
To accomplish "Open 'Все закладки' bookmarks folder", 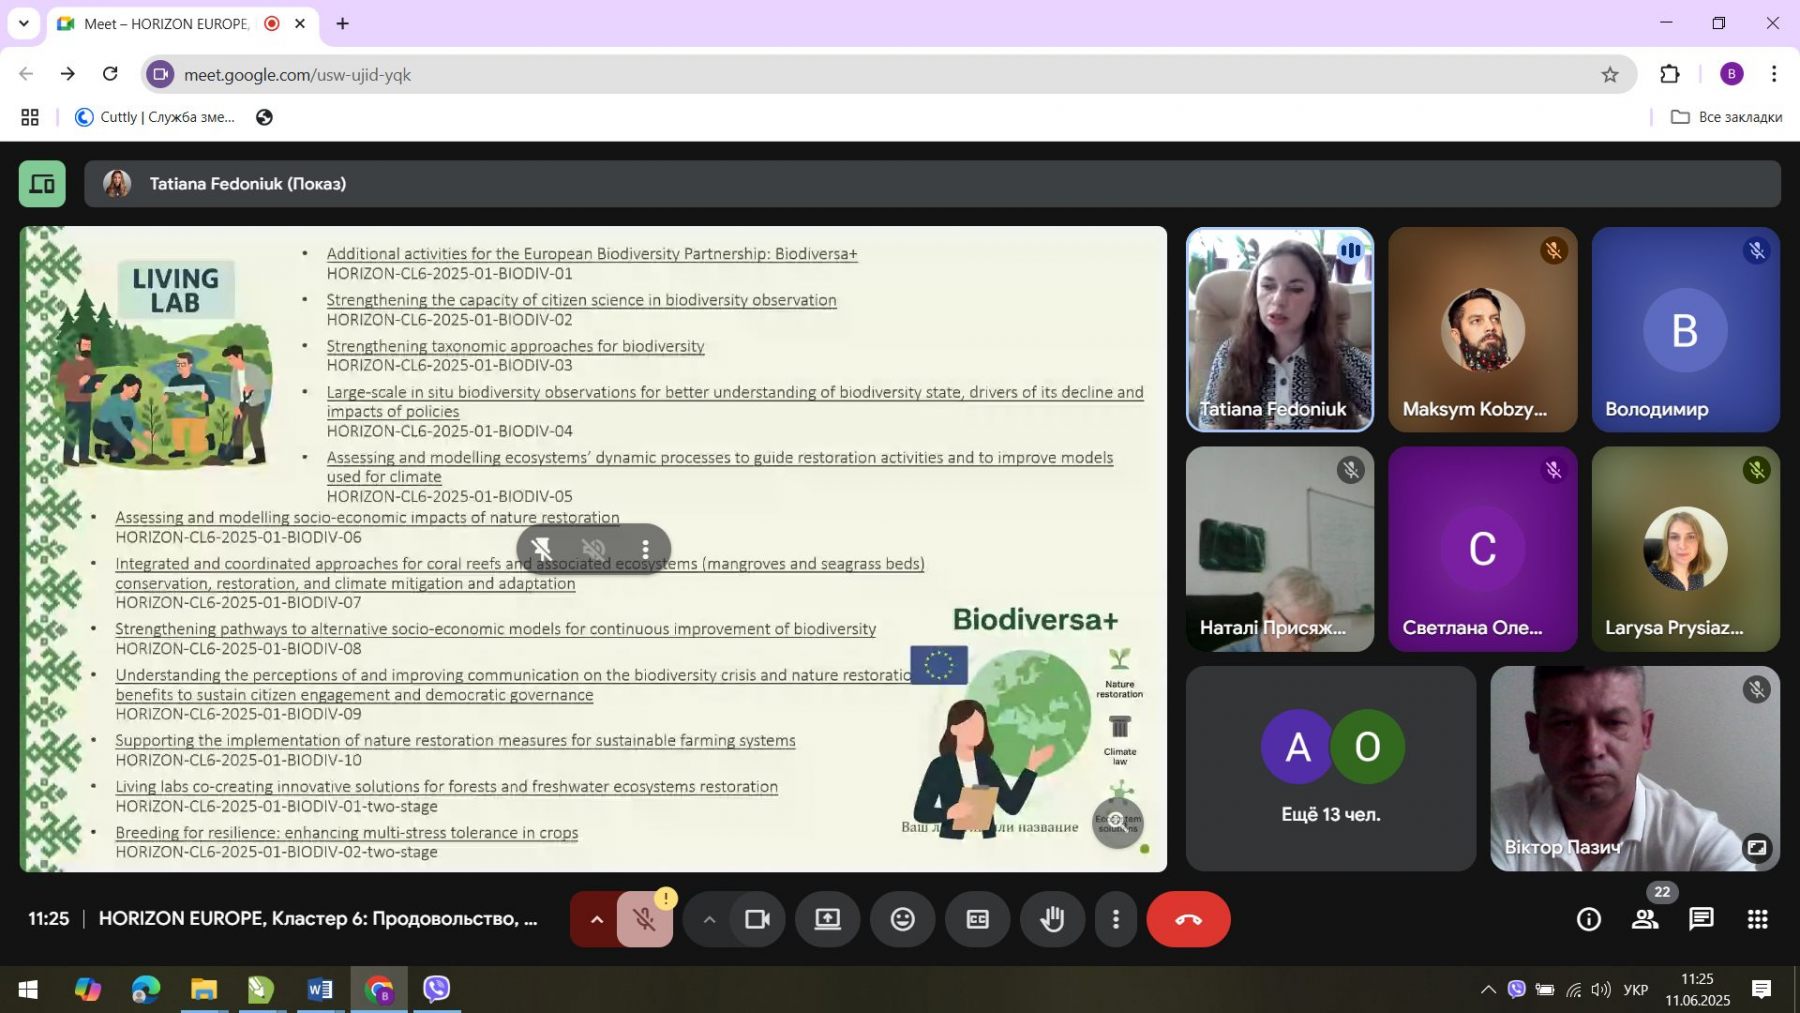I will (1726, 117).
